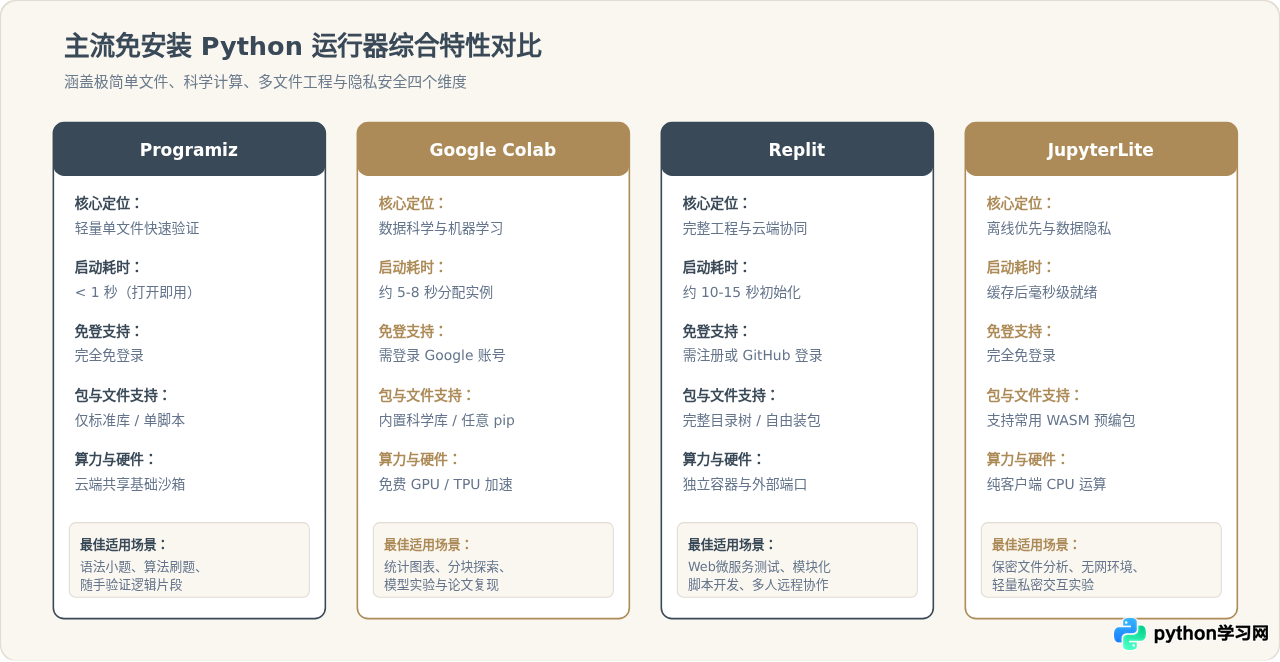This screenshot has width=1280, height=662.
Task: Click the '启动耗时：' label in the Google Colab card
Action: pyautogui.click(x=412, y=267)
